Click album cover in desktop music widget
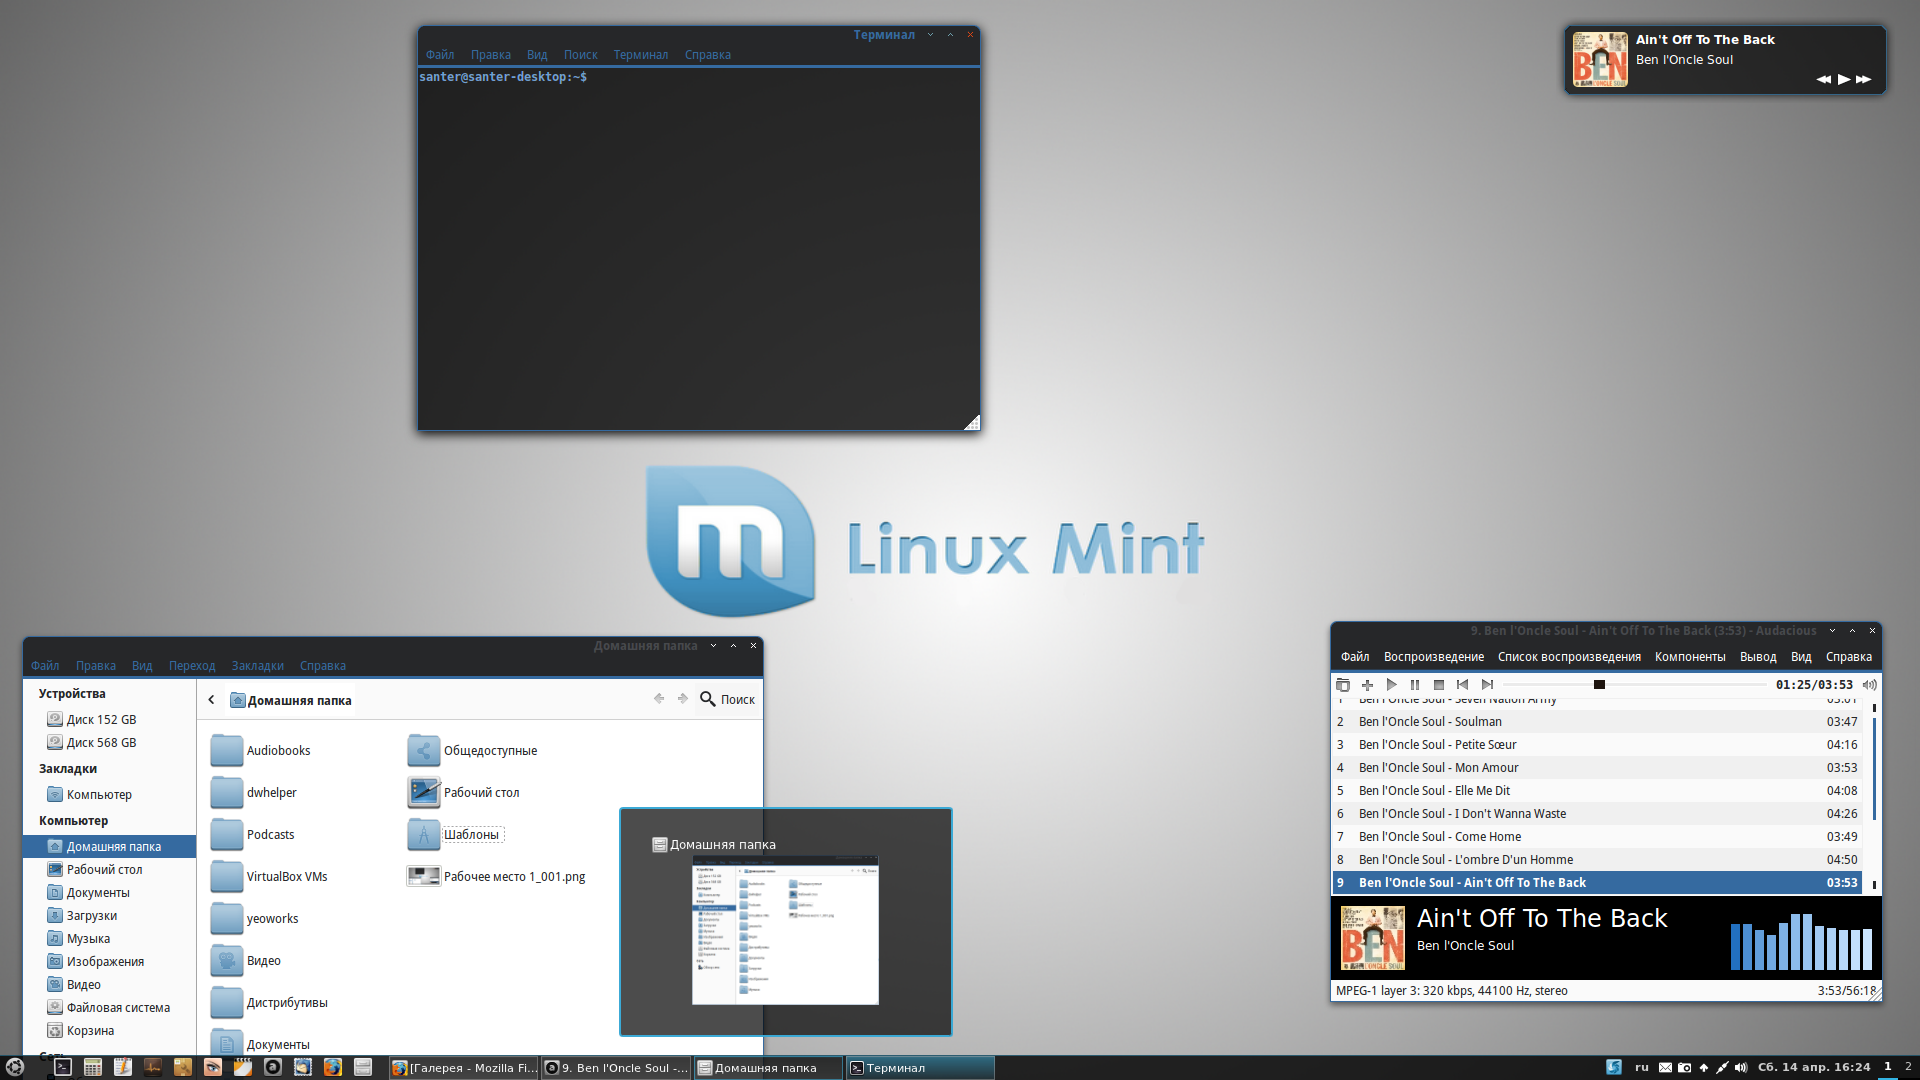Image resolution: width=1920 pixels, height=1080 pixels. click(1600, 60)
